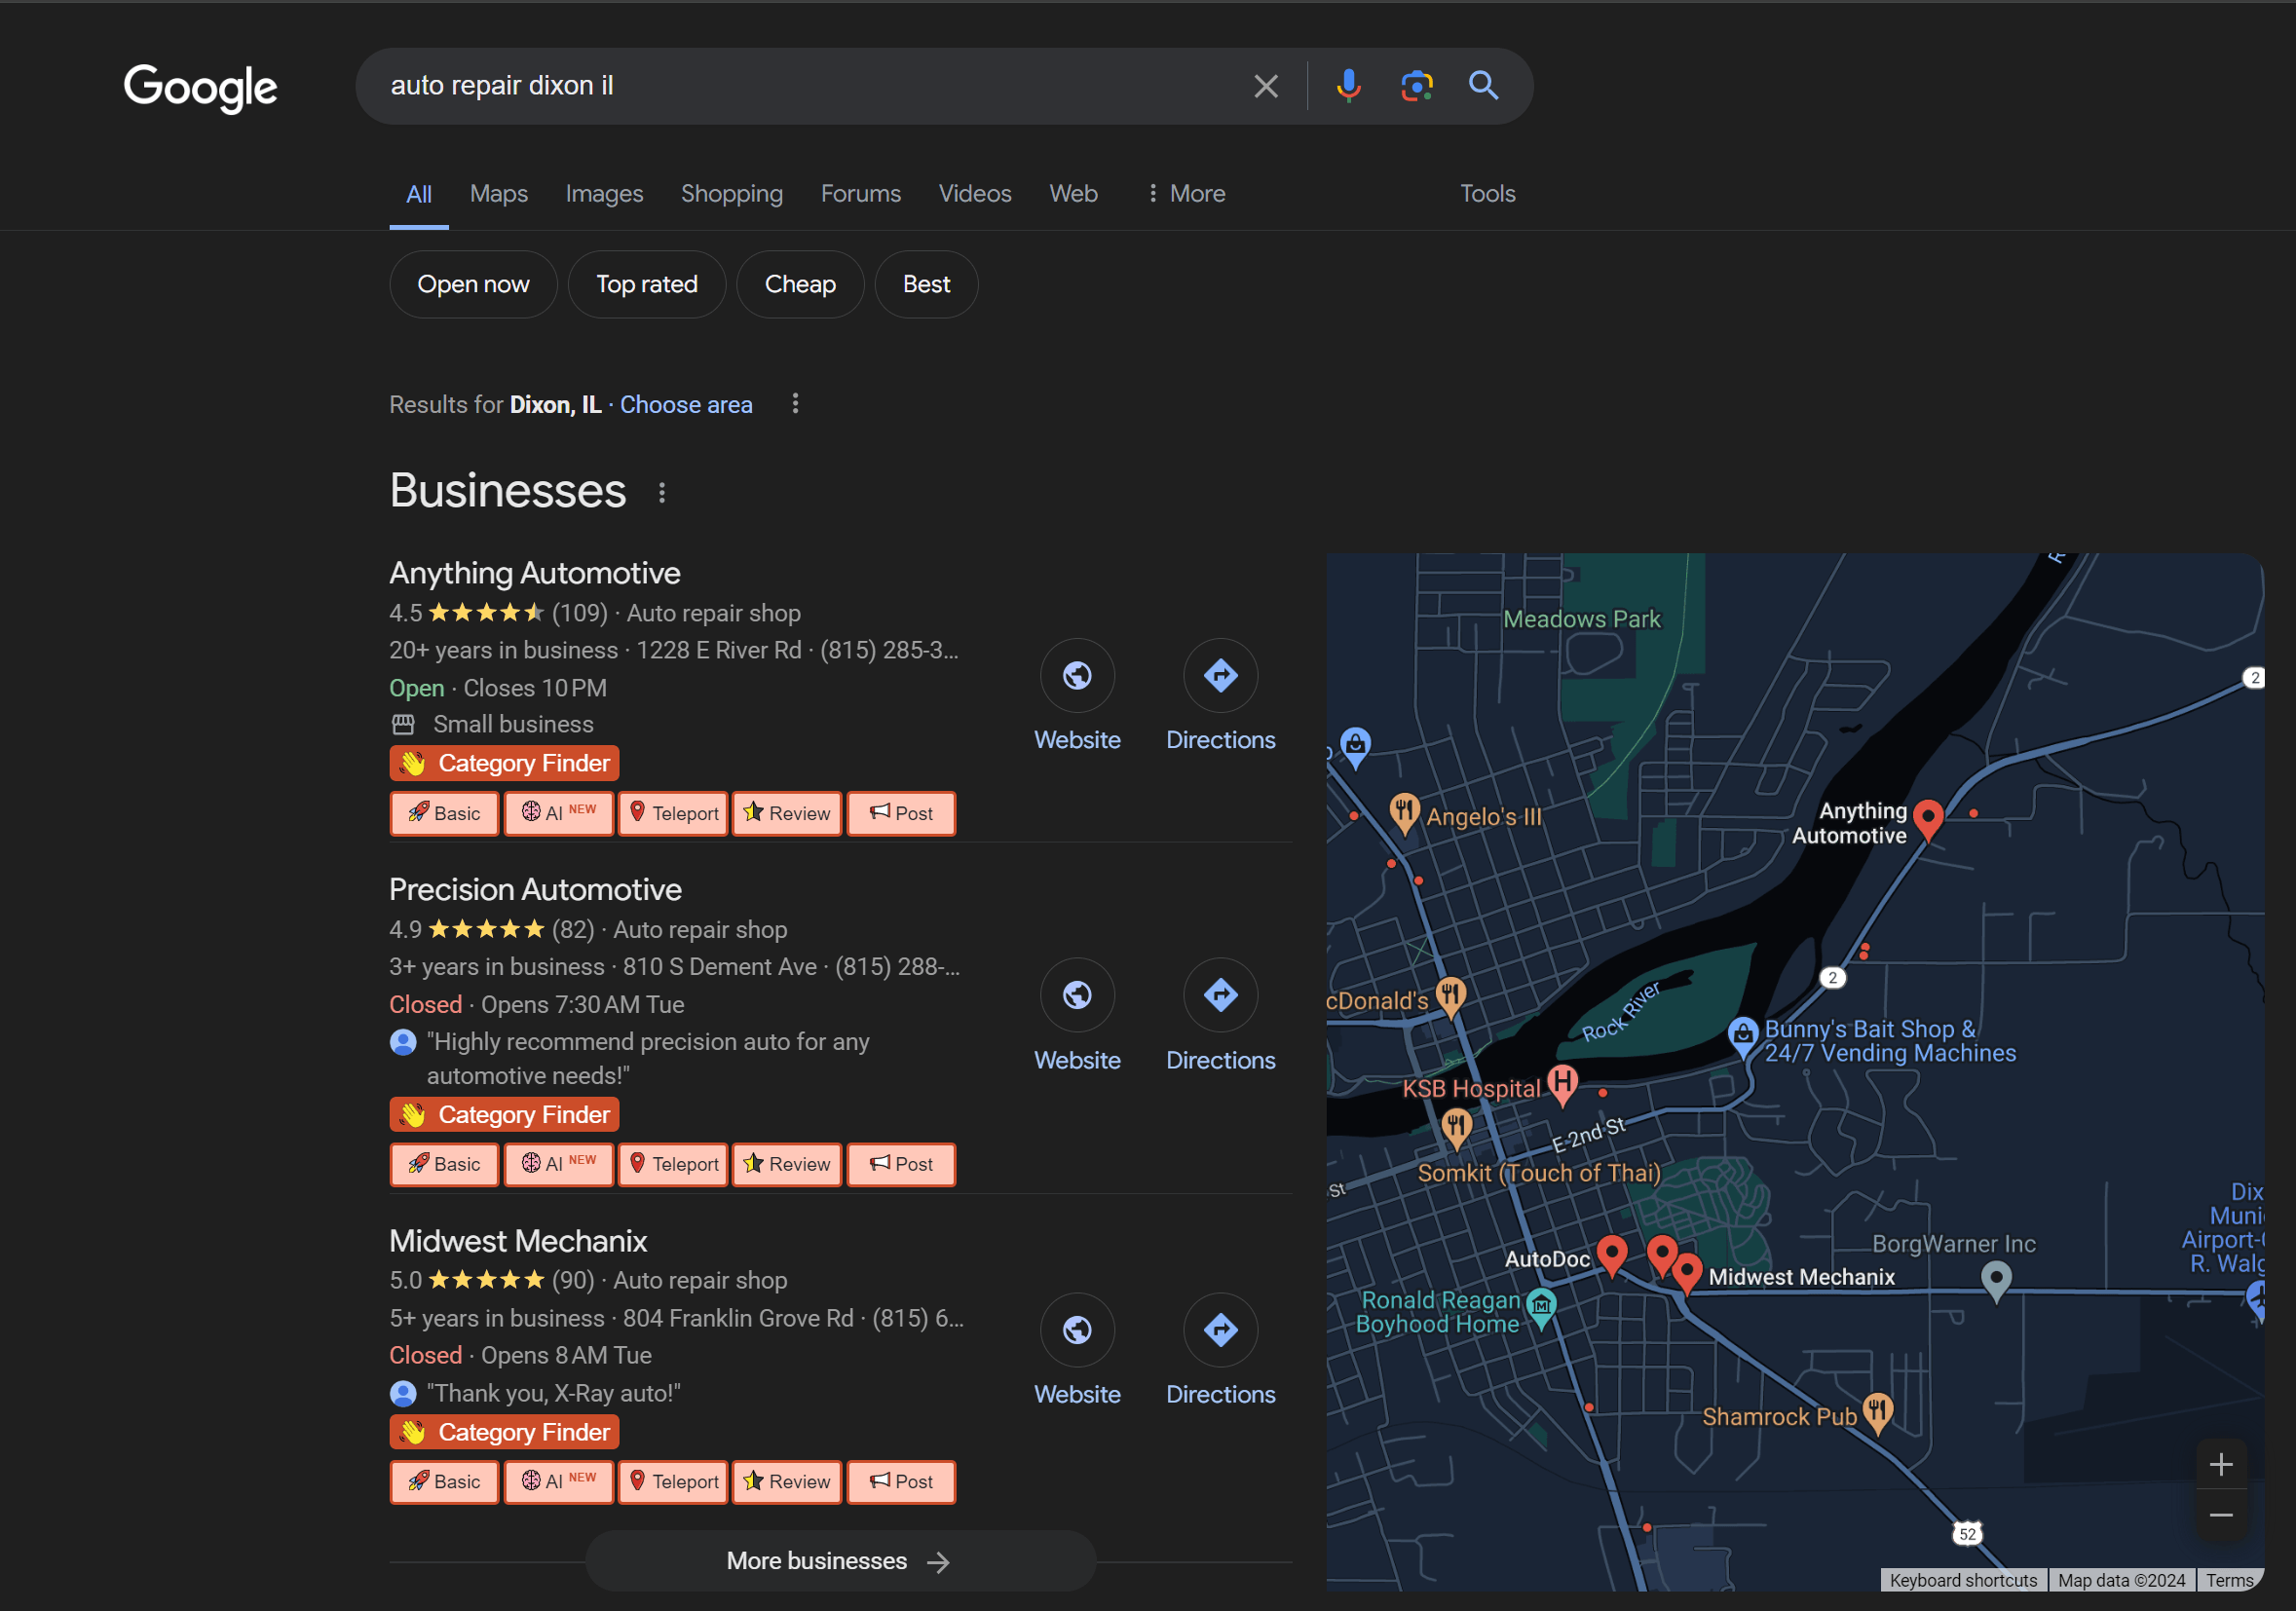Image resolution: width=2296 pixels, height=1611 pixels.
Task: Switch to the Images tab
Action: pyautogui.click(x=604, y=194)
